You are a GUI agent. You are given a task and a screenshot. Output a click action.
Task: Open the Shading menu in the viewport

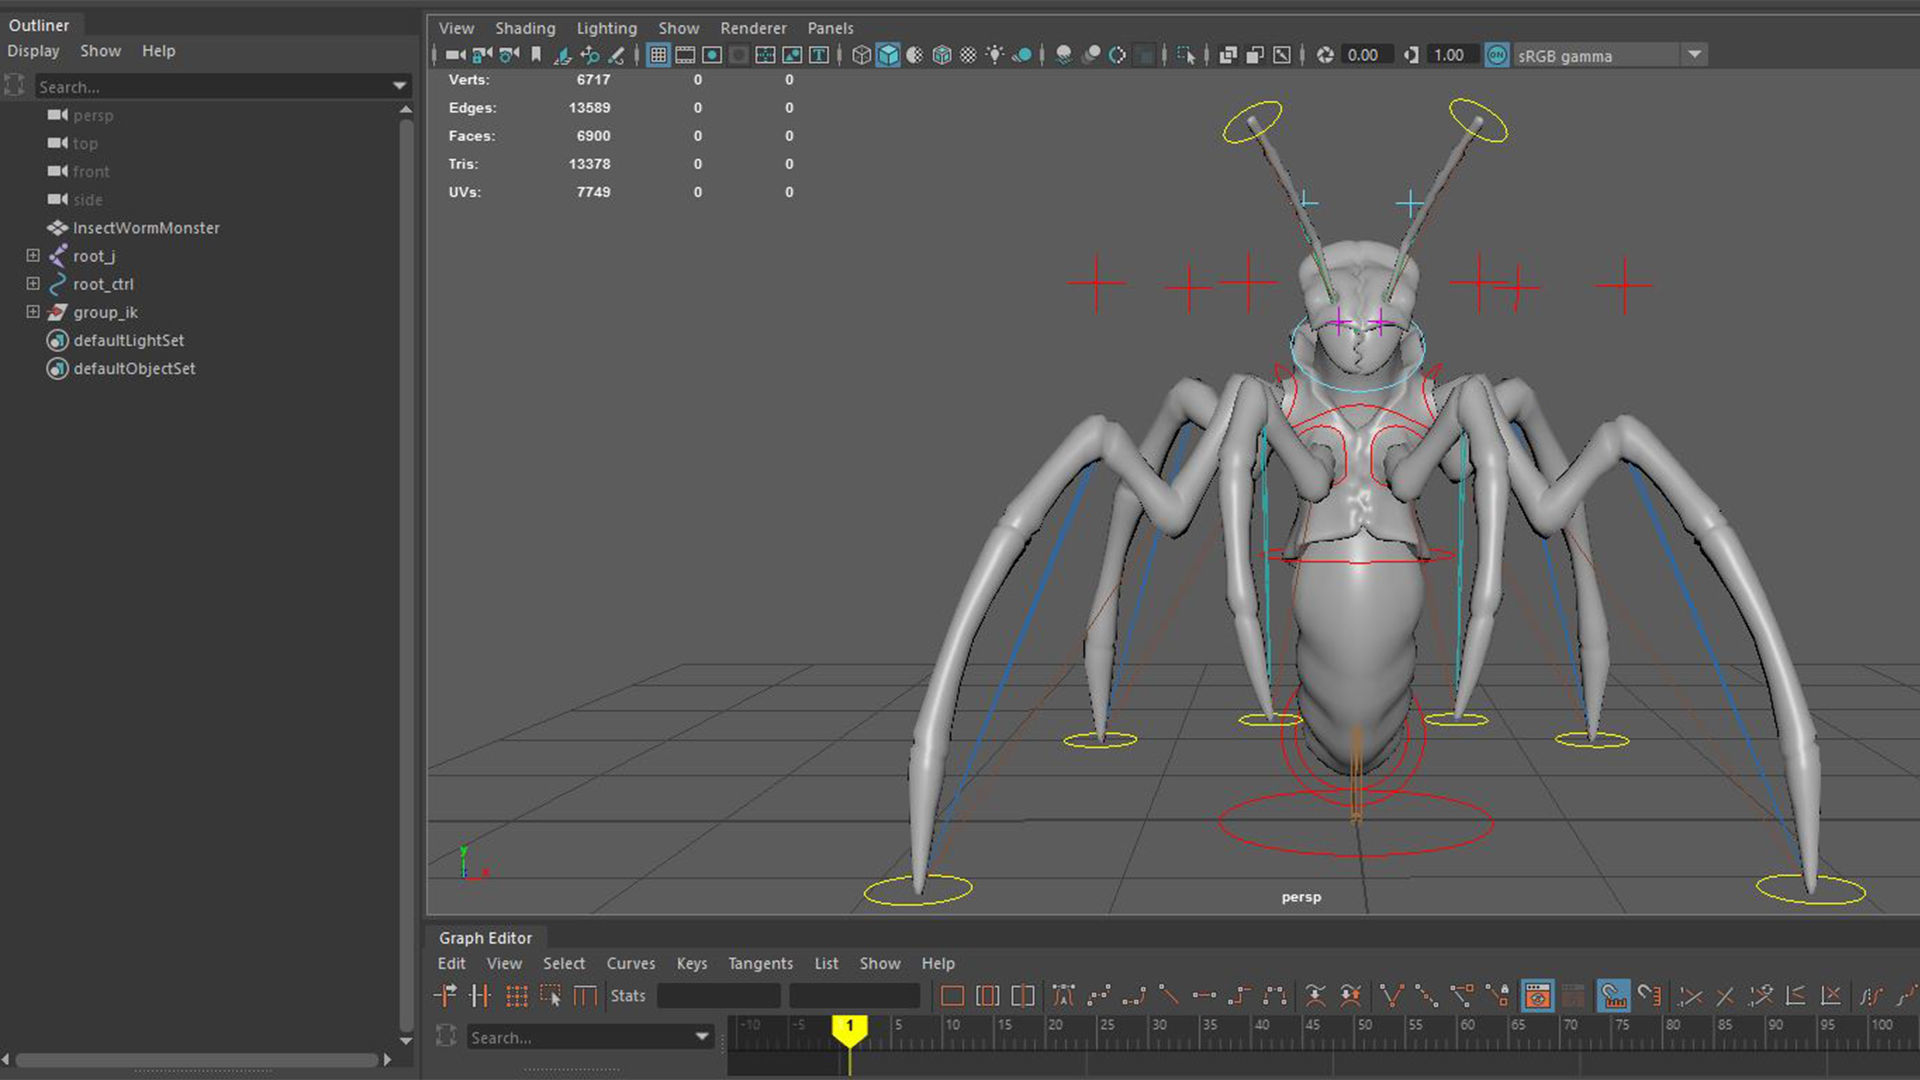point(525,28)
